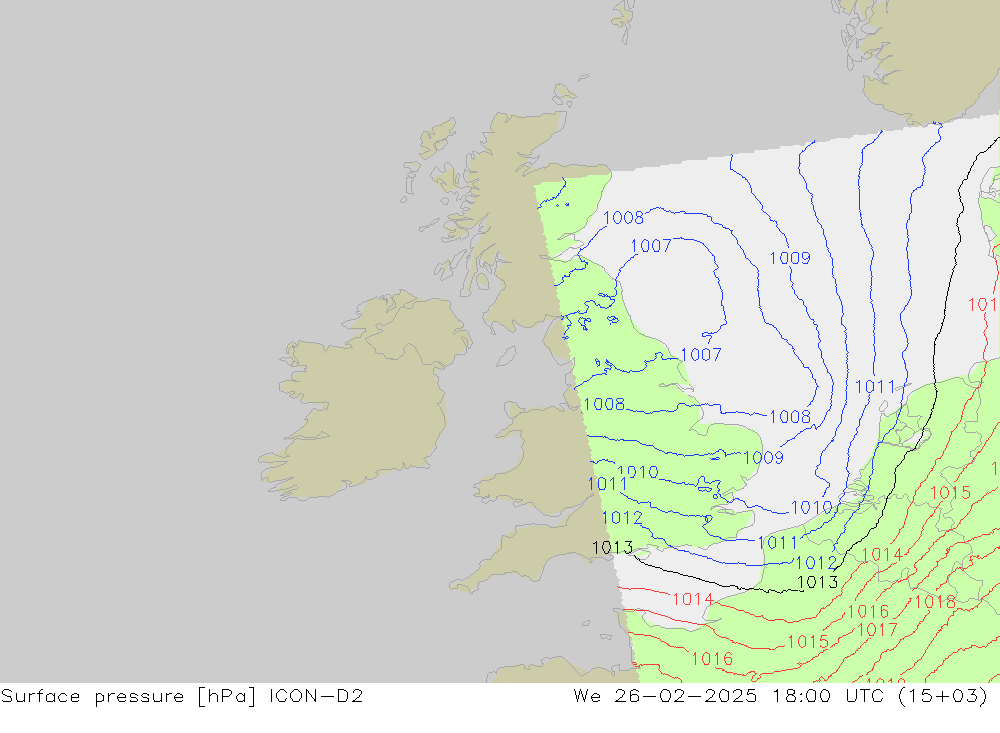Click the 1009 label by East Anglia coast

[x=763, y=457]
